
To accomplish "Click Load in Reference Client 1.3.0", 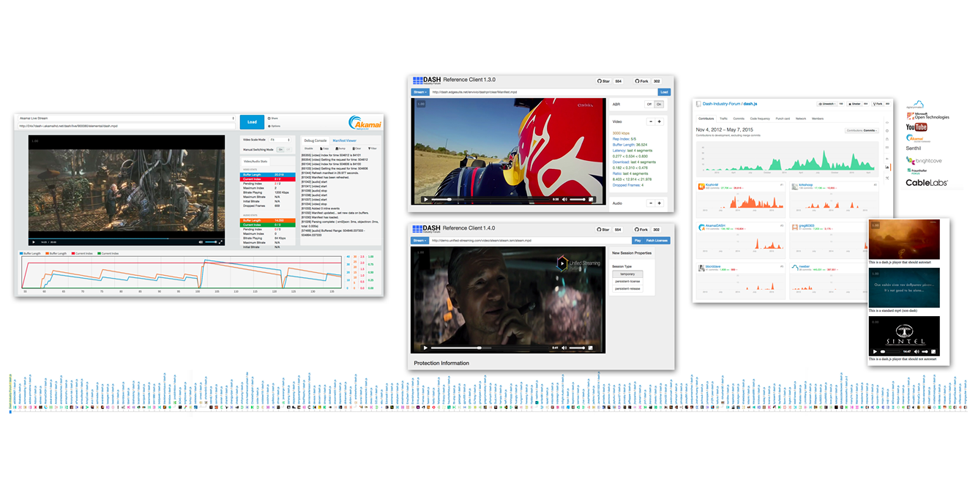I will [664, 92].
